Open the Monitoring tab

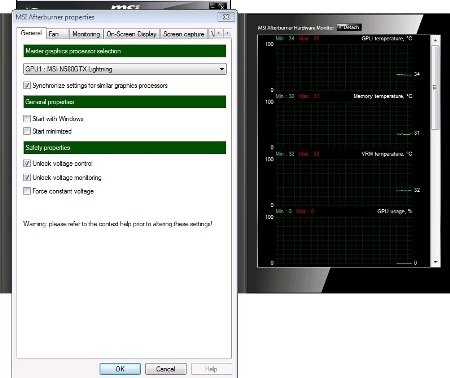86,34
